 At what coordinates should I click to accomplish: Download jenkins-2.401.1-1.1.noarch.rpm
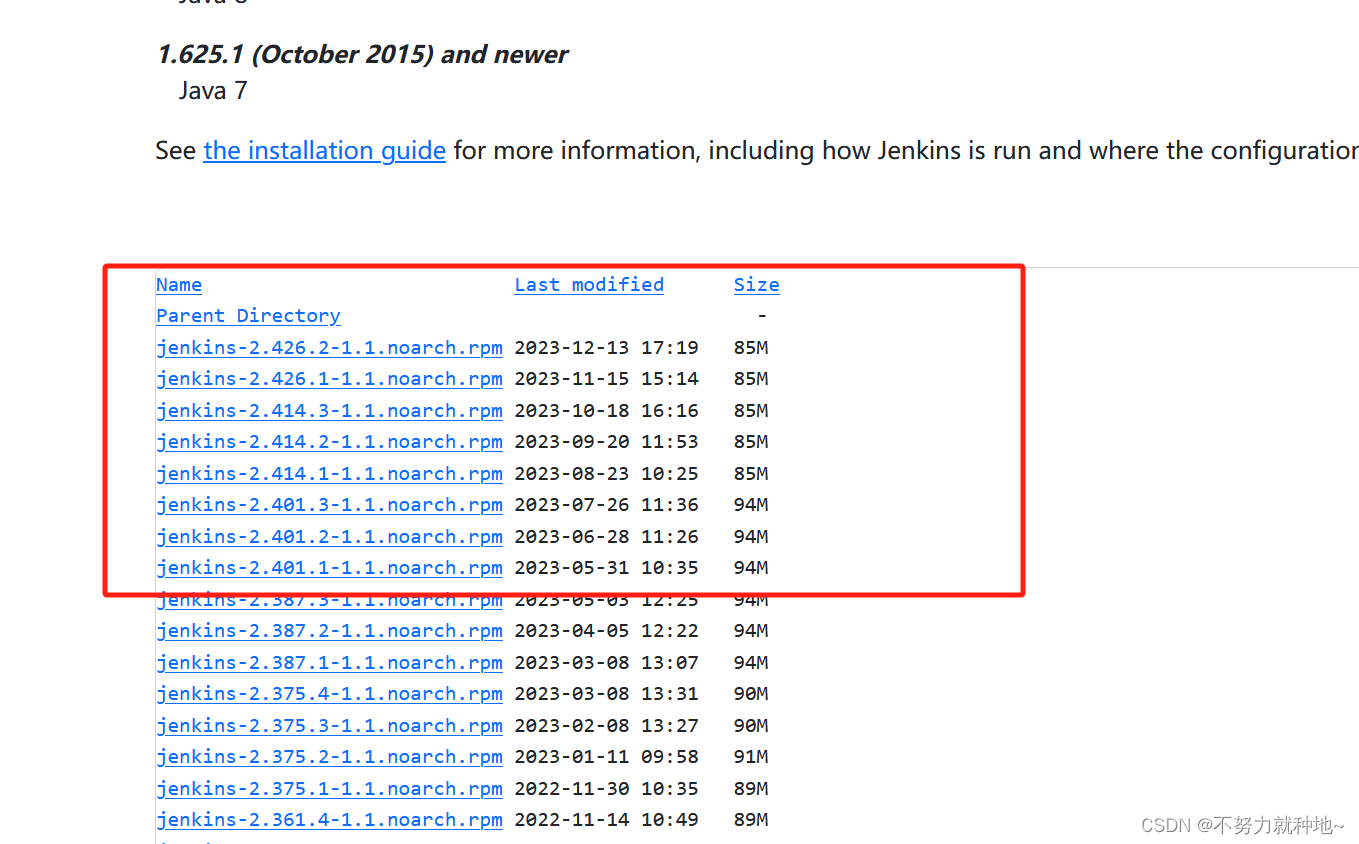coord(329,568)
